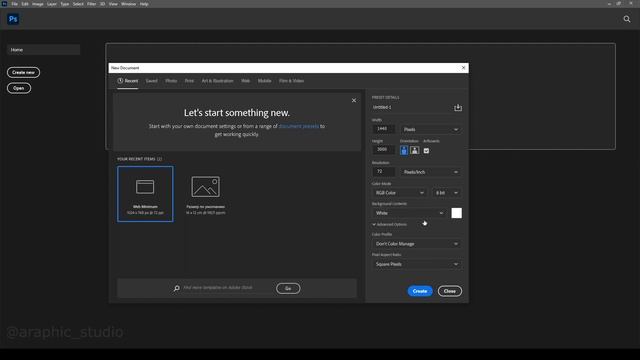Click the Photoshop Ps logo icon
Image resolution: width=640 pixels, height=360 pixels.
[13, 19]
